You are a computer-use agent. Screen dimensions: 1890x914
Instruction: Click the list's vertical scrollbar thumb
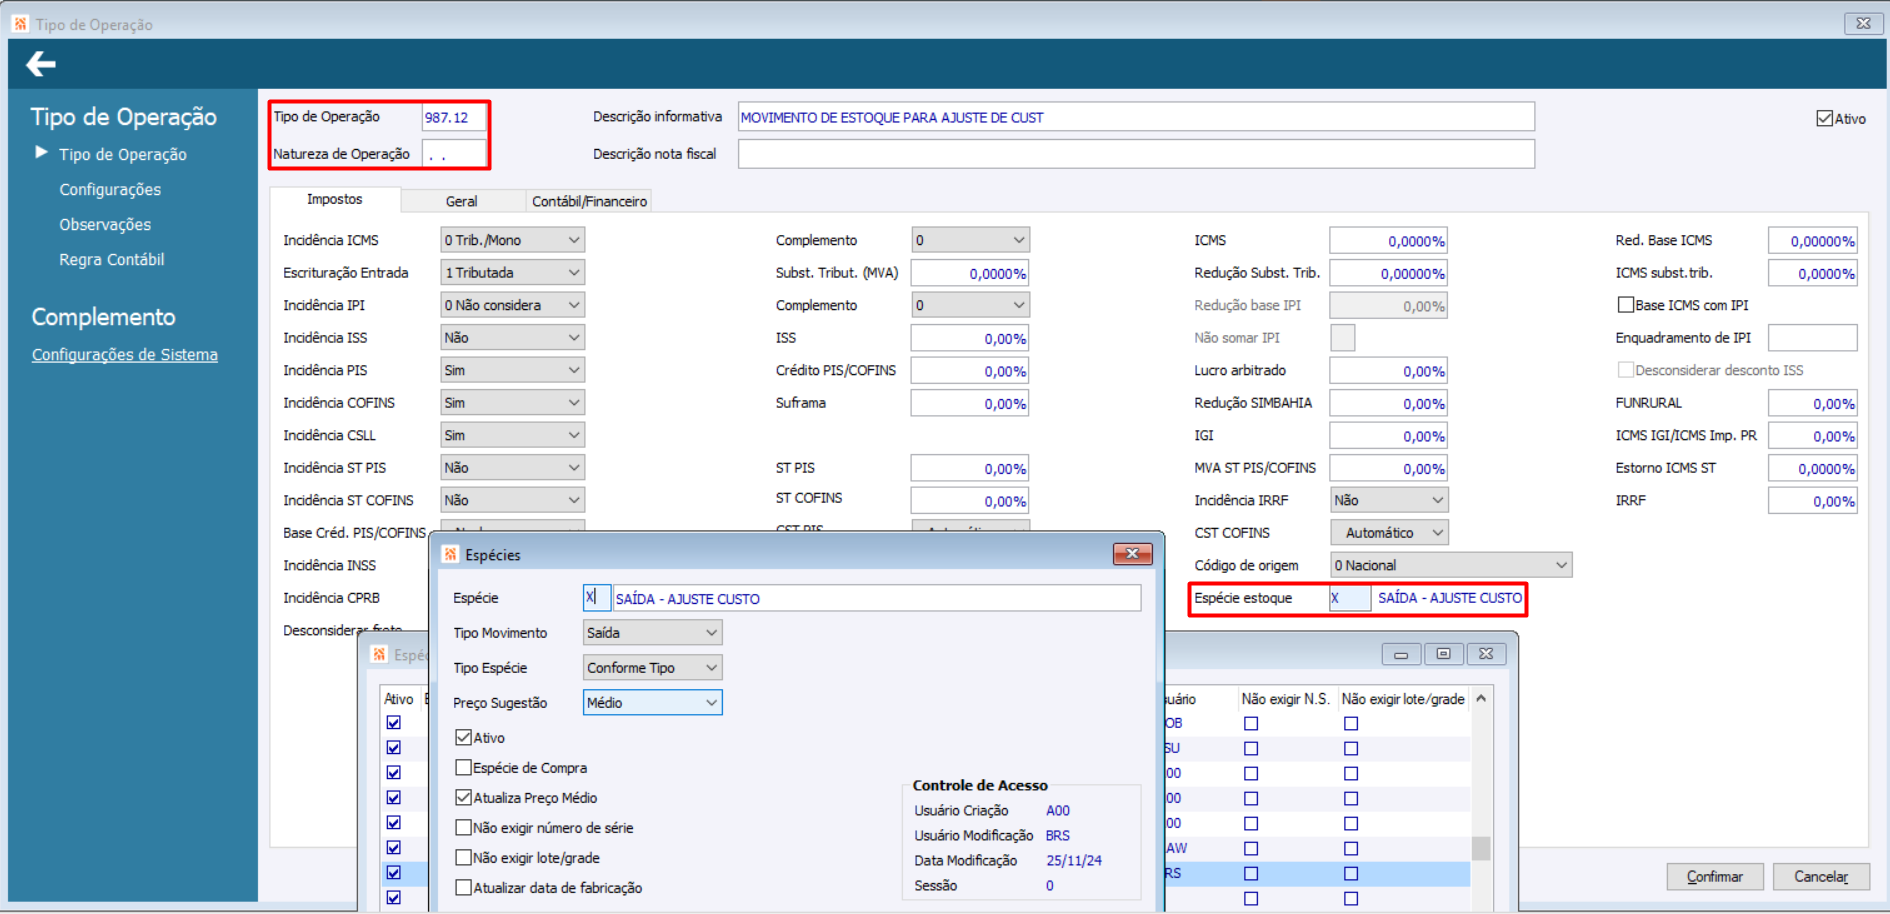point(1481,848)
